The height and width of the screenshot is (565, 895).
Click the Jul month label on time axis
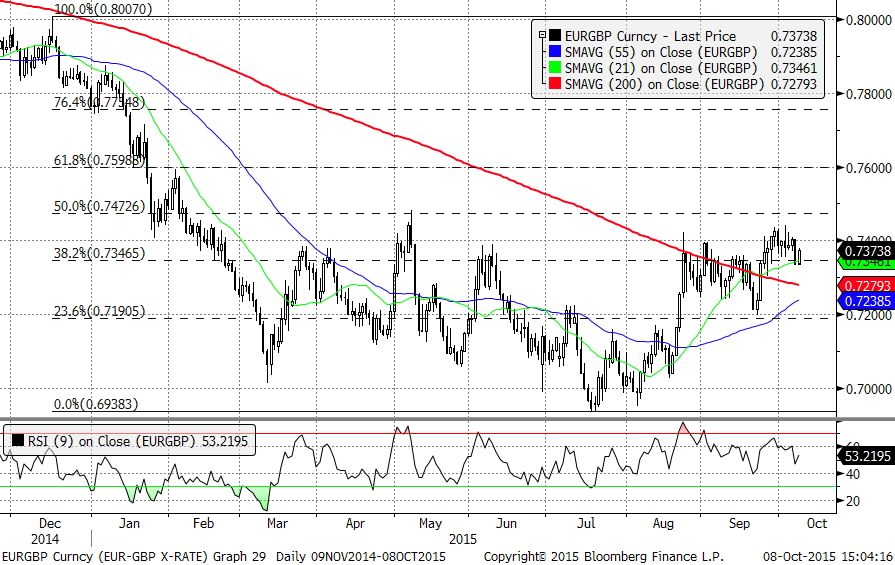[586, 523]
